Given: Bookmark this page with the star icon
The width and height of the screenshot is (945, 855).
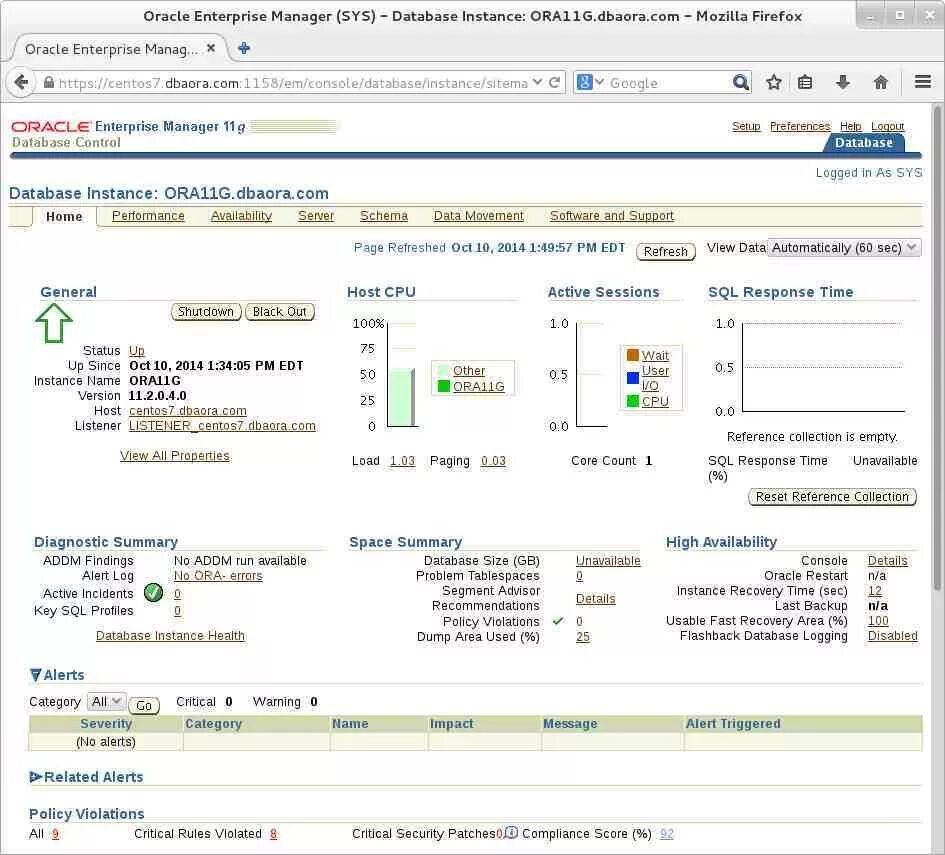Looking at the screenshot, I should (x=774, y=83).
